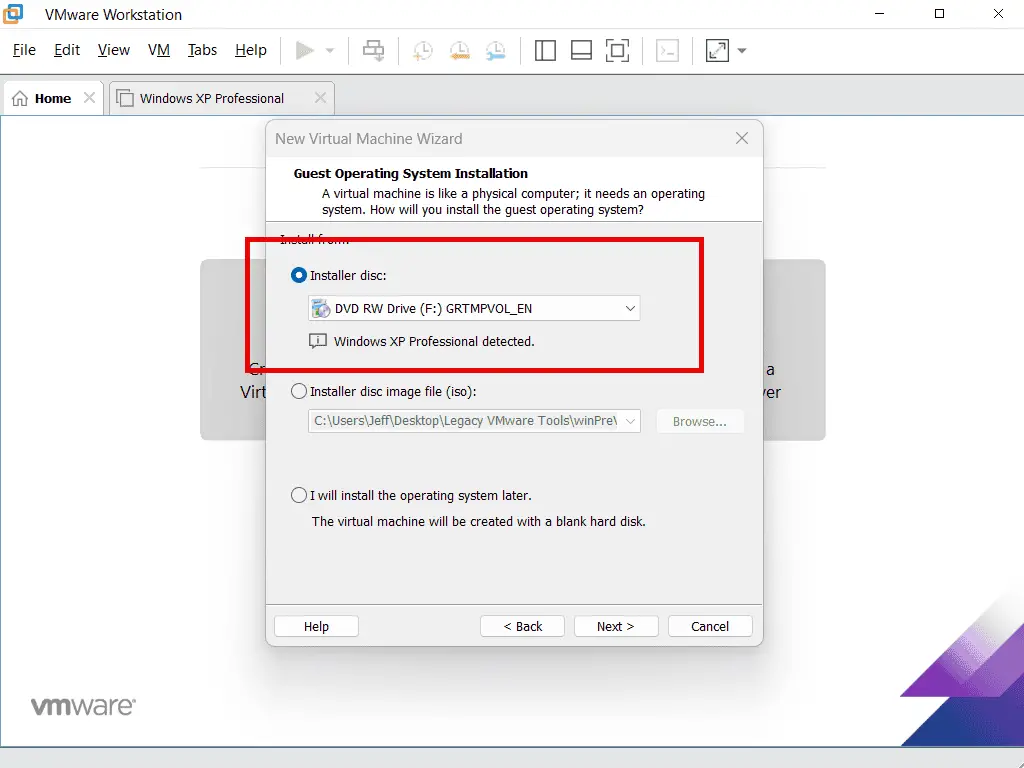Click the Windows XP Professional tab VM icon

125,98
